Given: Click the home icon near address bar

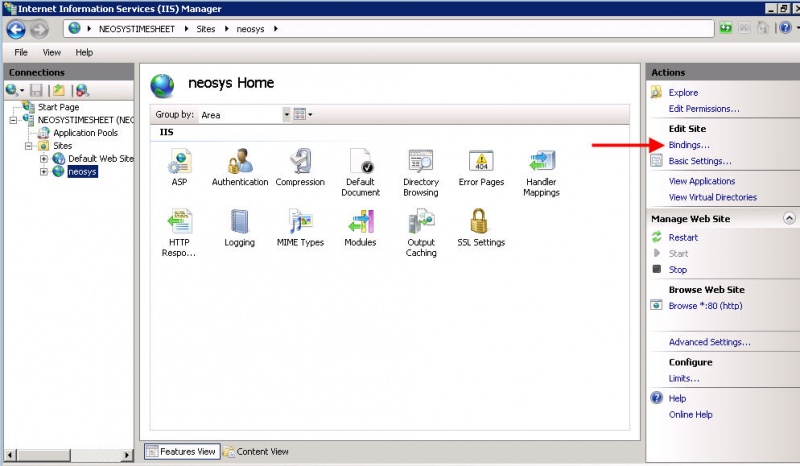Looking at the screenshot, I should coord(762,28).
